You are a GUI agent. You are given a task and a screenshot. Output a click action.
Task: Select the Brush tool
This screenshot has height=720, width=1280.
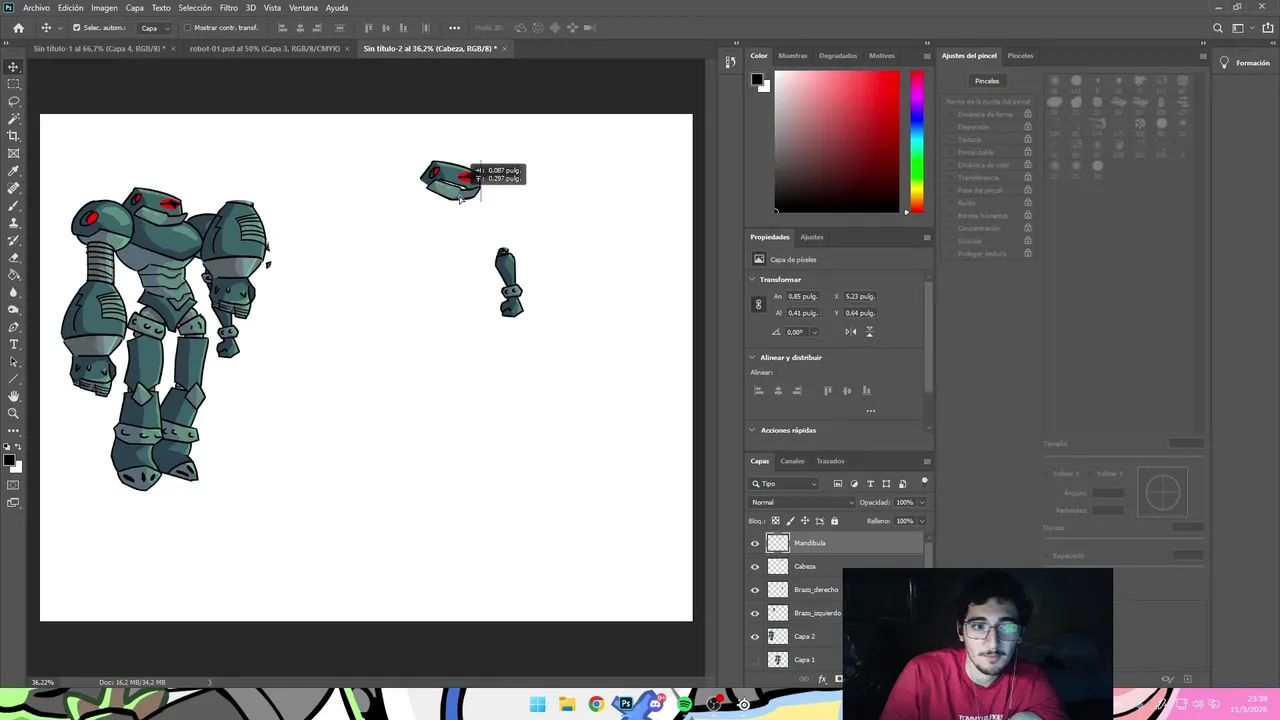(14, 205)
